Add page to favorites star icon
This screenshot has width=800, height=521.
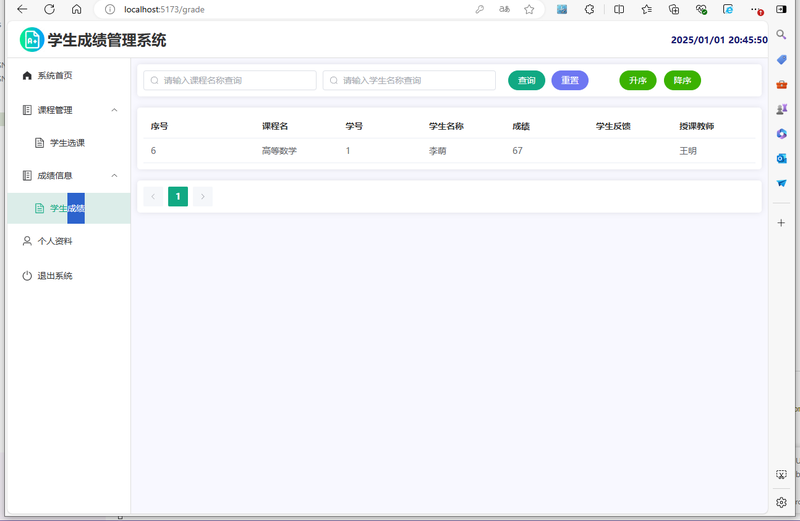click(529, 9)
